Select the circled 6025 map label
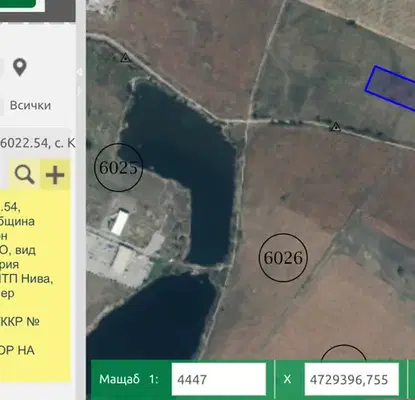 click(x=119, y=167)
